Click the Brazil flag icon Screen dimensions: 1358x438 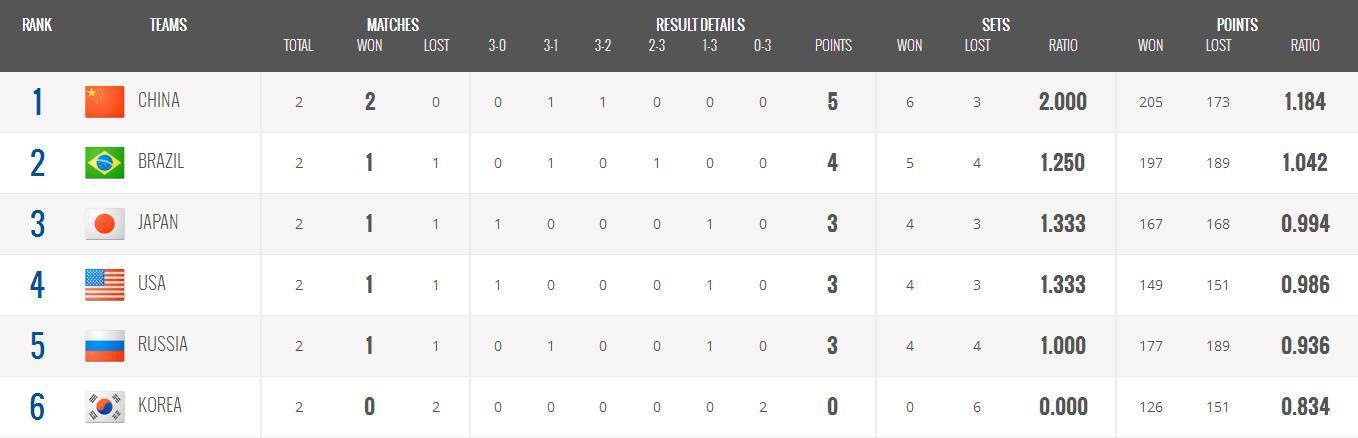click(104, 162)
